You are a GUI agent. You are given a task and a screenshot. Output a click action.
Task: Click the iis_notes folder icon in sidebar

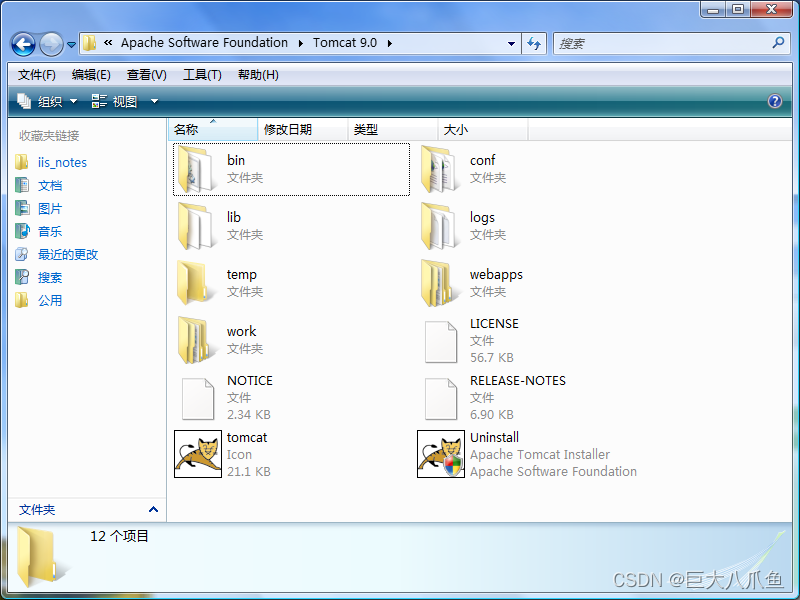21,162
